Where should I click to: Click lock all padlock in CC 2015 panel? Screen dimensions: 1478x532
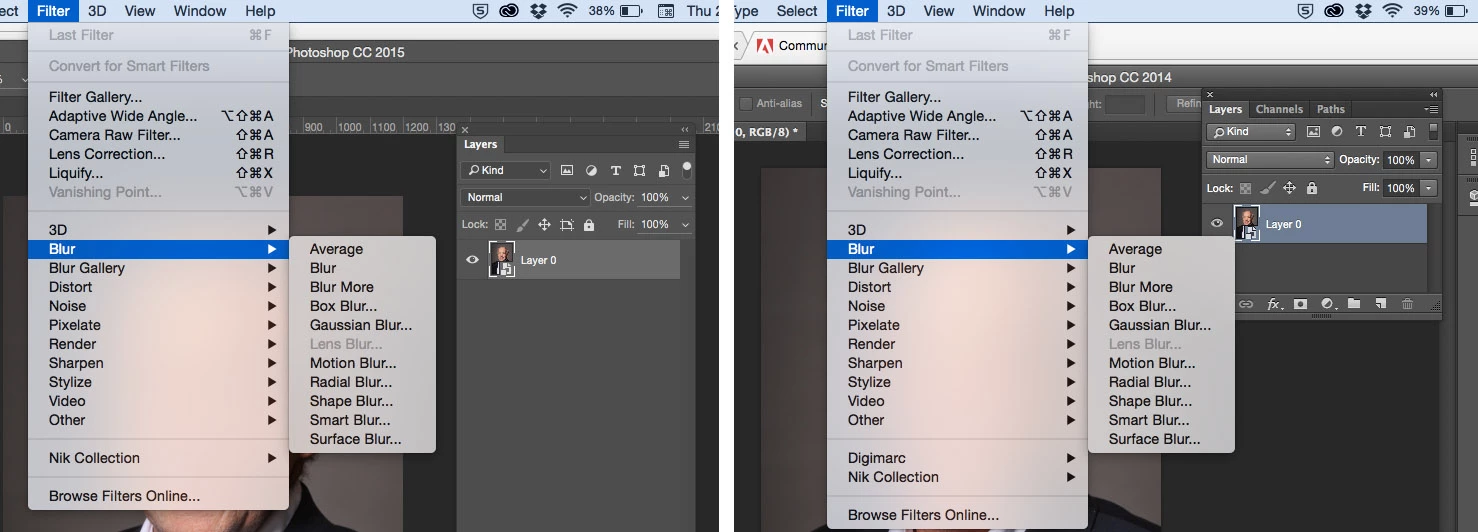[x=589, y=225]
